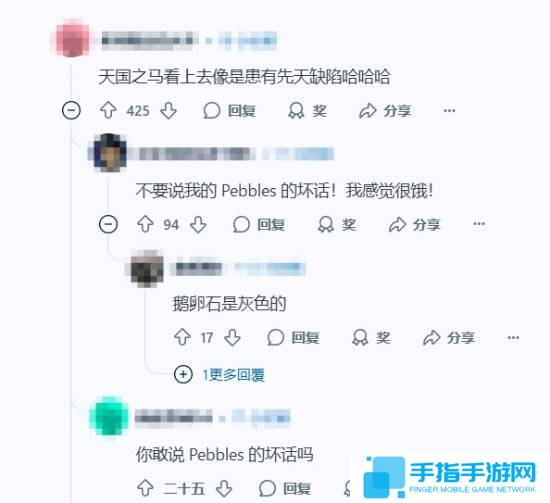Downvote the comment showing 二十五 votes
Viewport: 550px width, 503px height.
(x=224, y=488)
